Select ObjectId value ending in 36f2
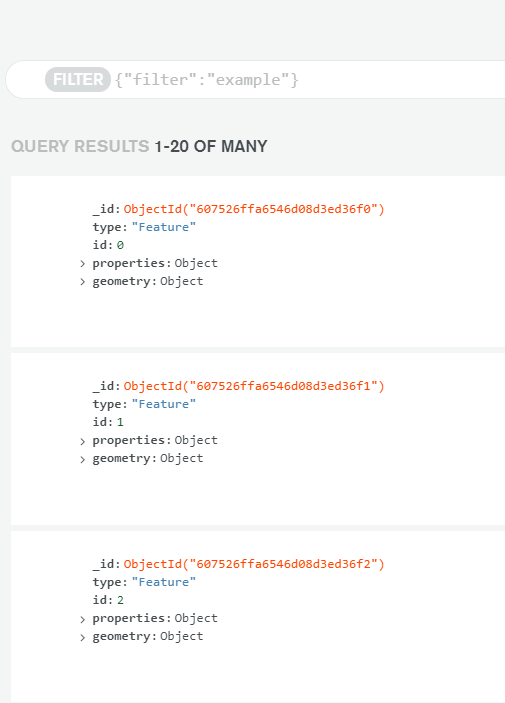 [254, 564]
